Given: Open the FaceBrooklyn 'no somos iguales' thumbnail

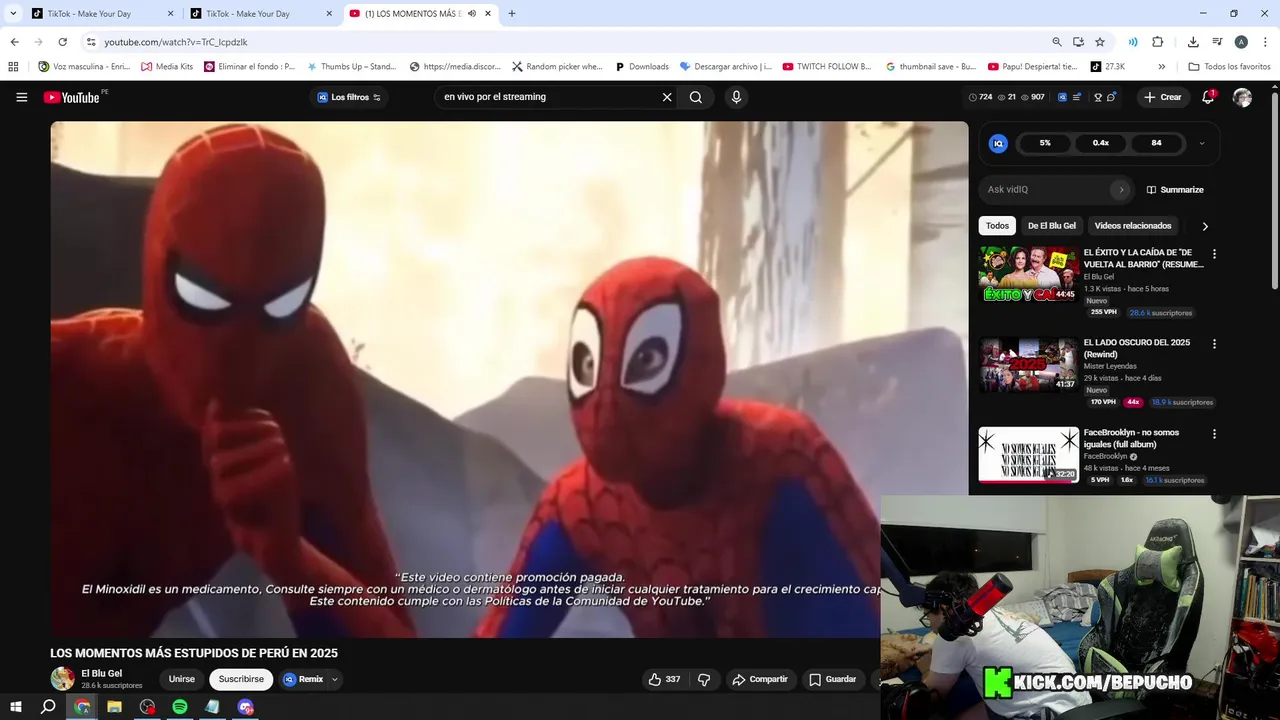Looking at the screenshot, I should (1028, 455).
